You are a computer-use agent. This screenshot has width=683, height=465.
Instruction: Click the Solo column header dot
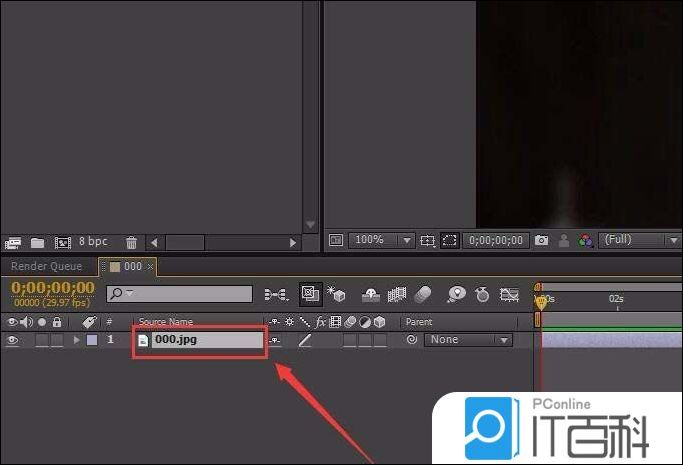tap(42, 322)
